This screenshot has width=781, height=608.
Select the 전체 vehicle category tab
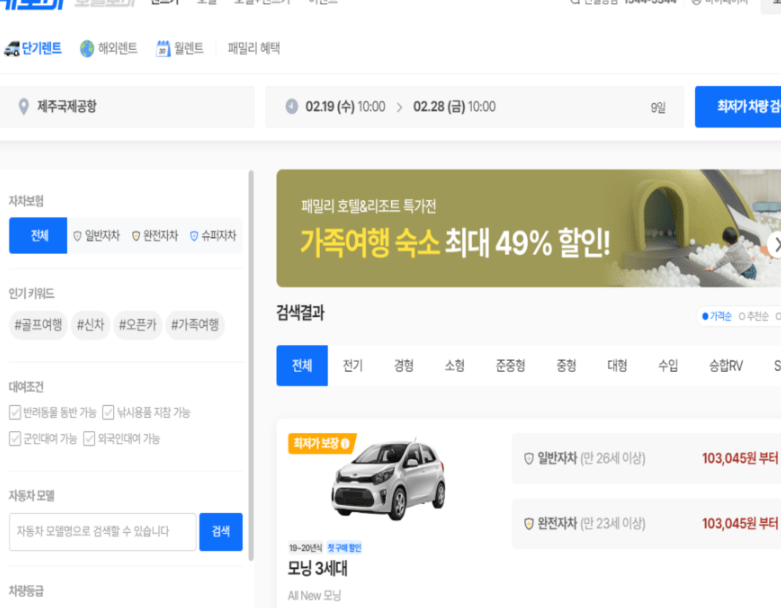(x=302, y=366)
